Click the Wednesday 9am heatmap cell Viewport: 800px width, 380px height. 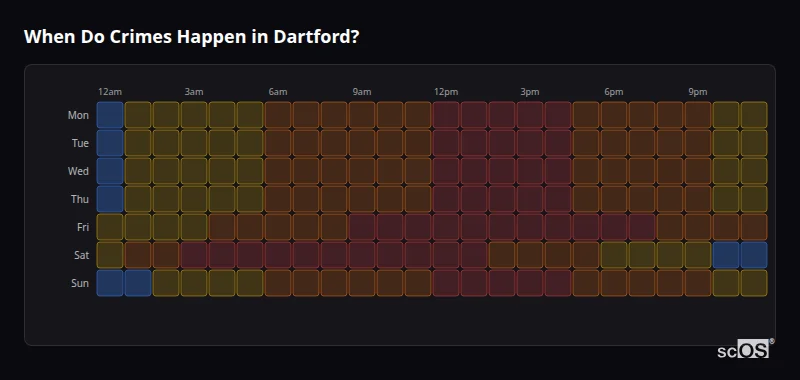point(362,171)
